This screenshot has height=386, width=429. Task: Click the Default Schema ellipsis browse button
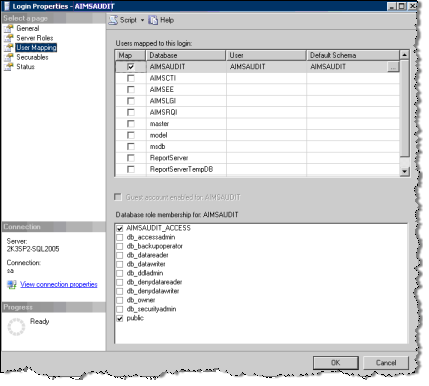[393, 67]
